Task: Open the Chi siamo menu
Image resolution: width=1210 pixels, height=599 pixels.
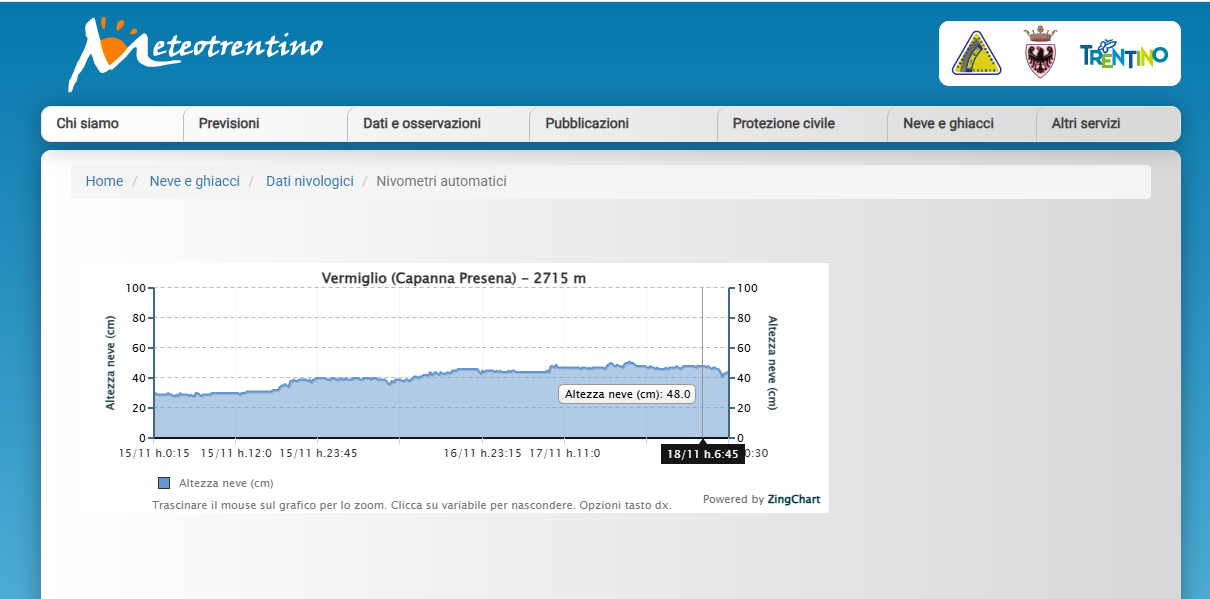Action: coord(88,124)
